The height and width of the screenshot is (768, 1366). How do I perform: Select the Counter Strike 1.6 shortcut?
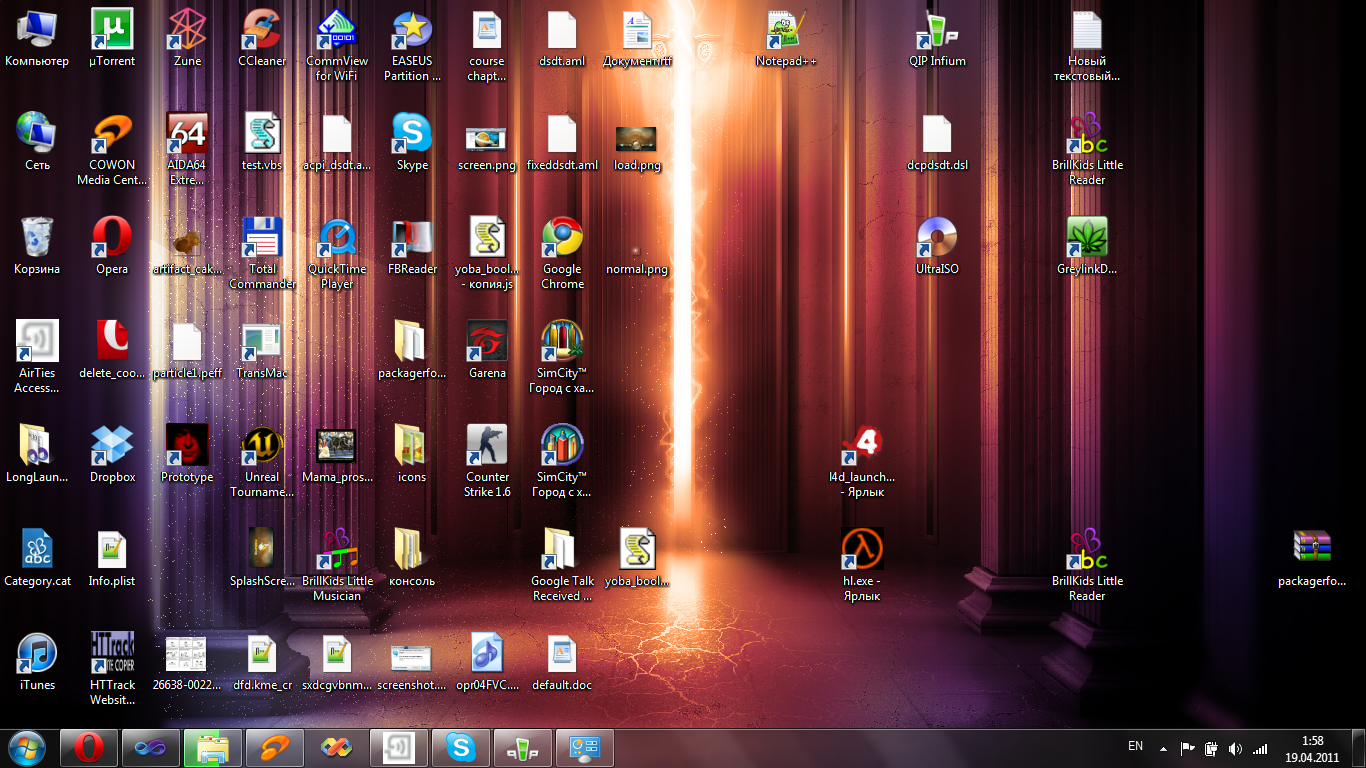pyautogui.click(x=487, y=446)
